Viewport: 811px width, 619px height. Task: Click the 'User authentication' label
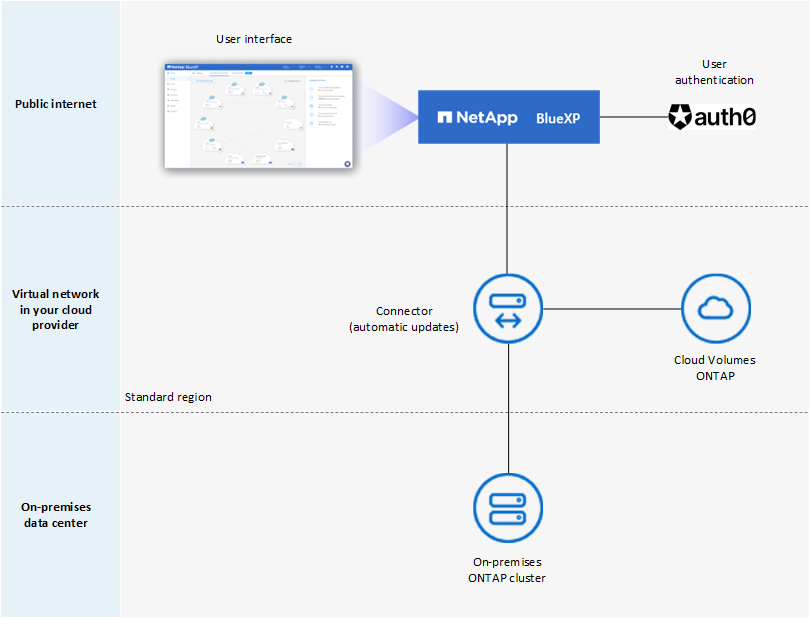[714, 72]
